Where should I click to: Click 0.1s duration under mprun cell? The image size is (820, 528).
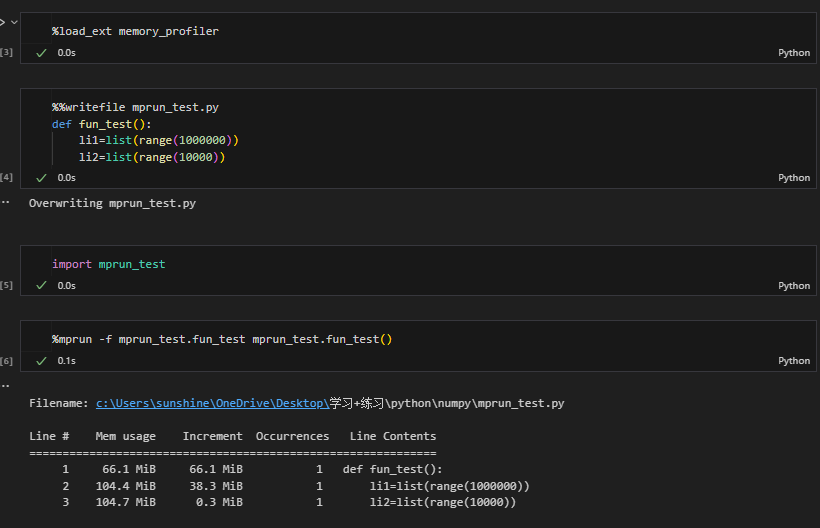[66, 361]
